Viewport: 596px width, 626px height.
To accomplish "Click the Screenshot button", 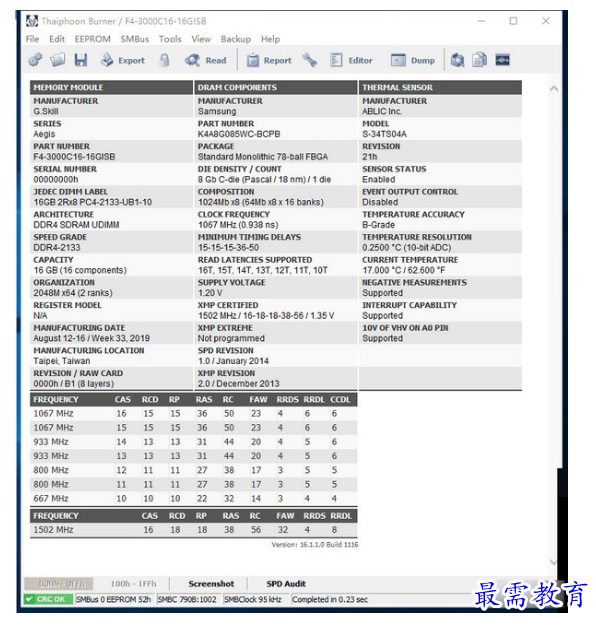I will pos(211,584).
